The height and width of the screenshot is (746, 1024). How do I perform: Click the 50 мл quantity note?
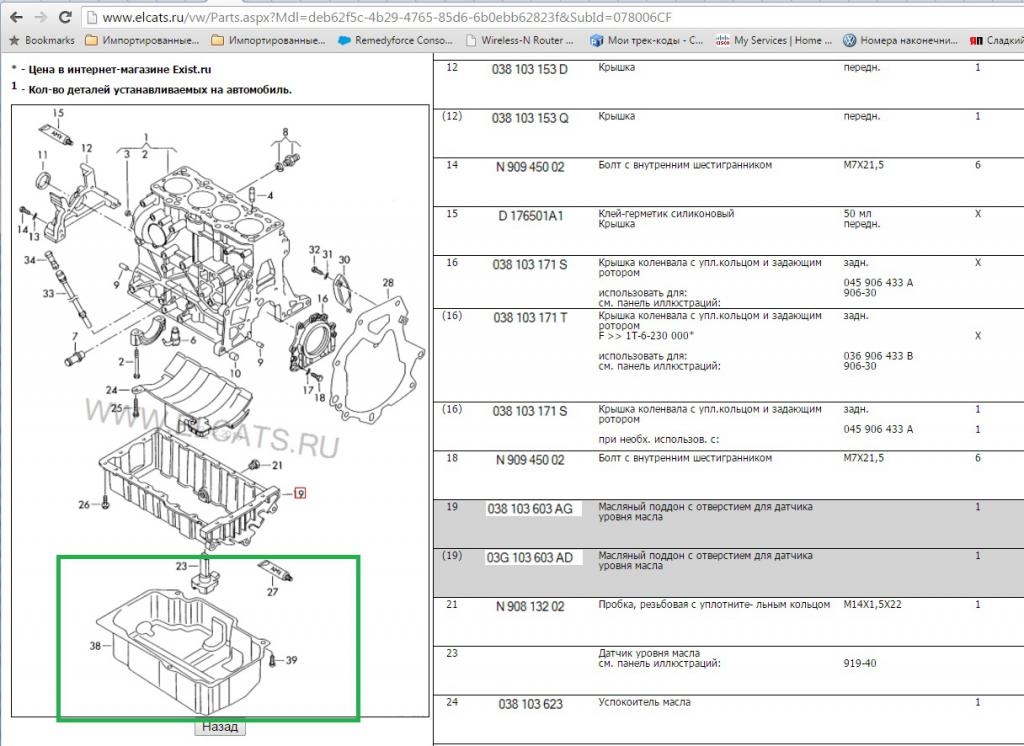(x=857, y=214)
